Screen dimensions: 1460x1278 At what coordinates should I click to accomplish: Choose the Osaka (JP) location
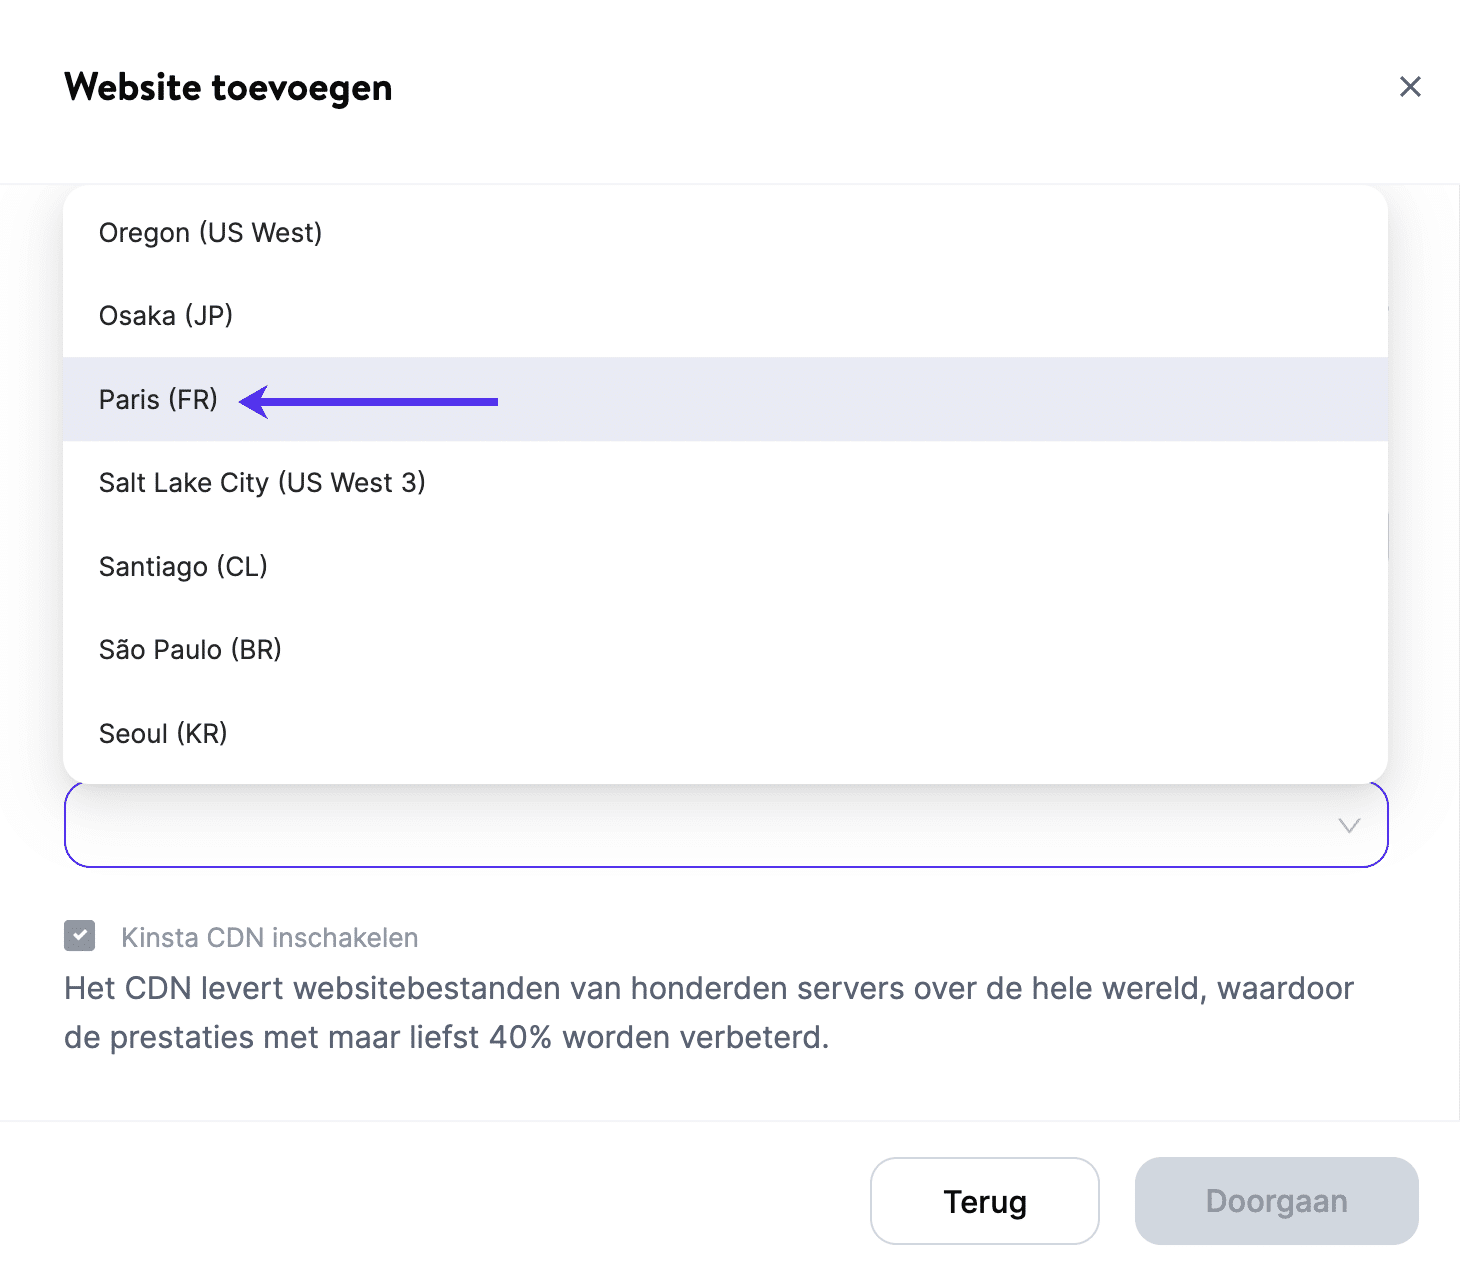click(x=166, y=316)
